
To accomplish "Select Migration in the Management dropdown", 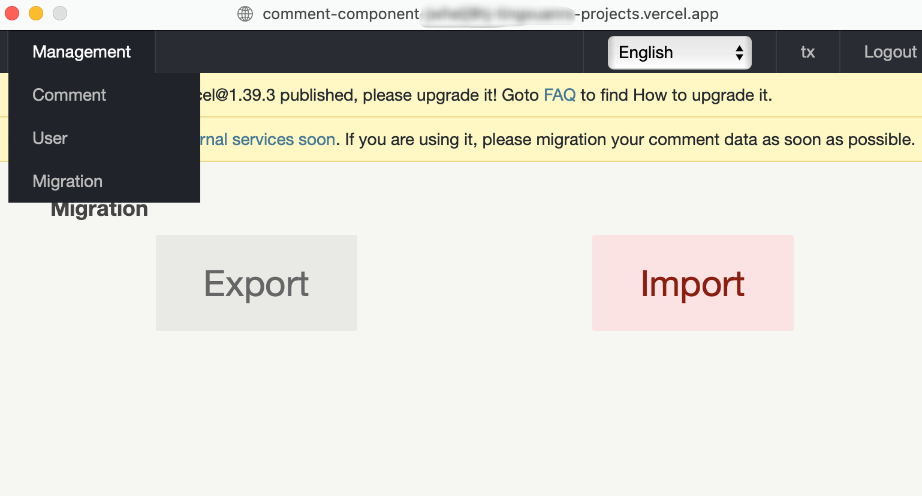I will pos(67,181).
